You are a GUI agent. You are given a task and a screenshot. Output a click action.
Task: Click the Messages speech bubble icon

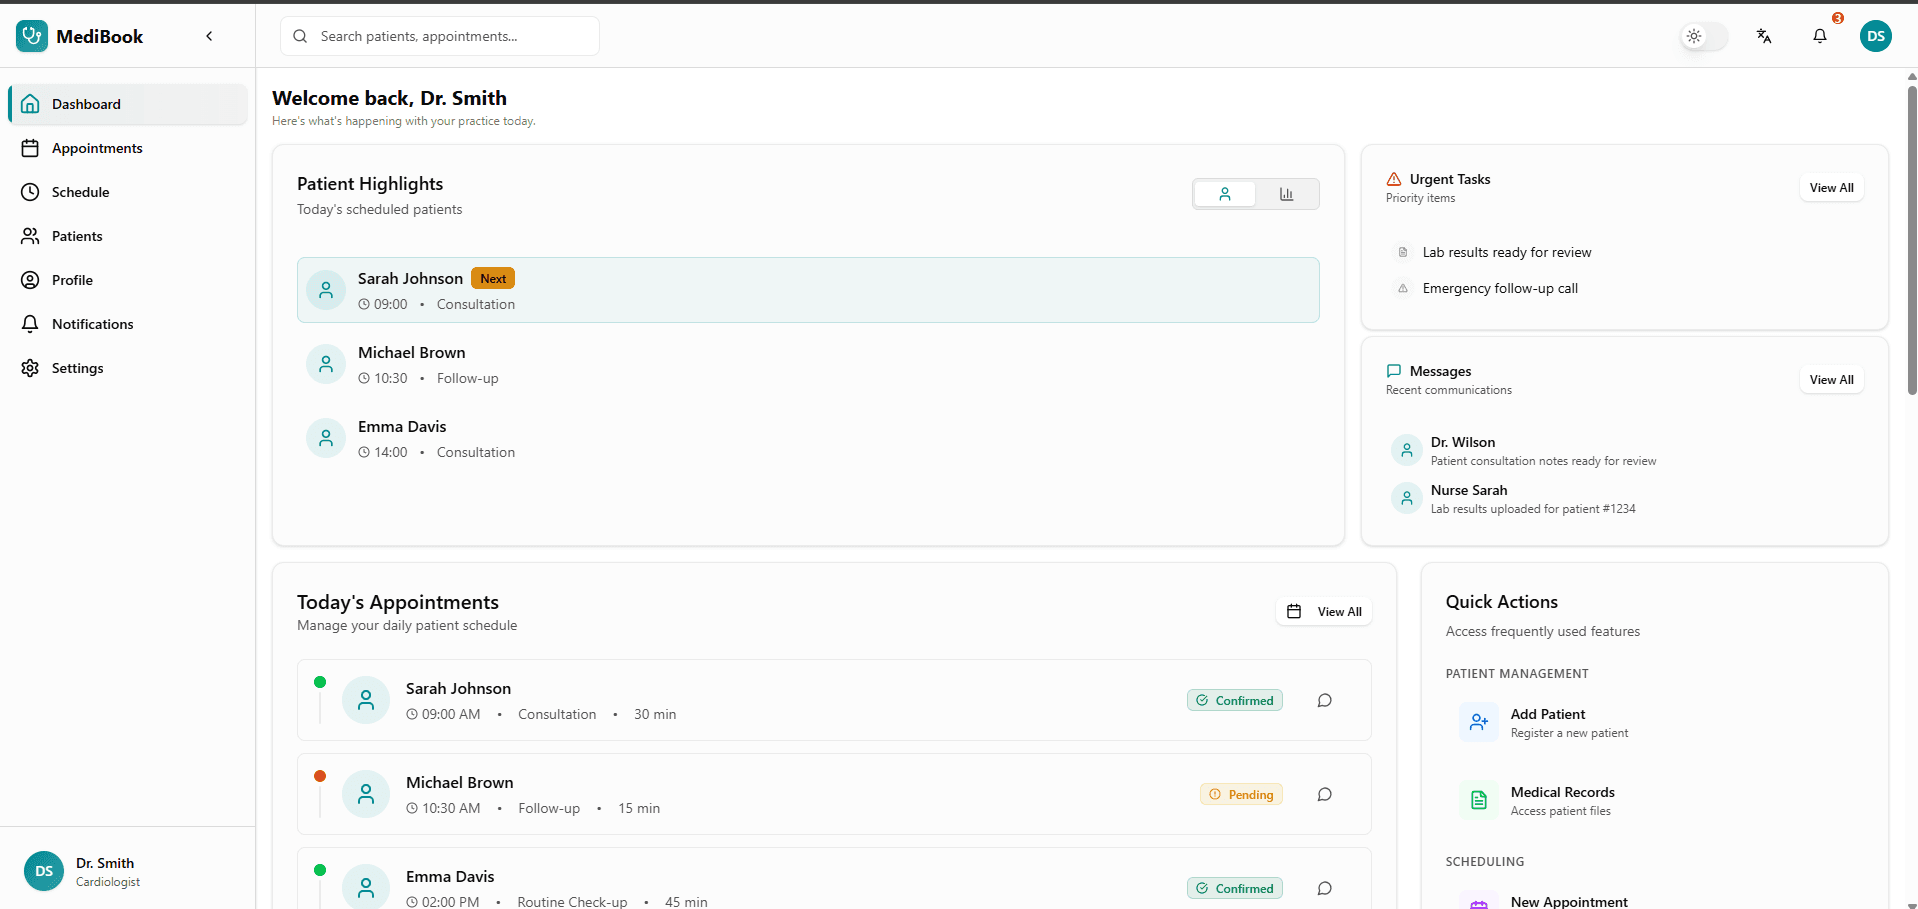[x=1394, y=371]
